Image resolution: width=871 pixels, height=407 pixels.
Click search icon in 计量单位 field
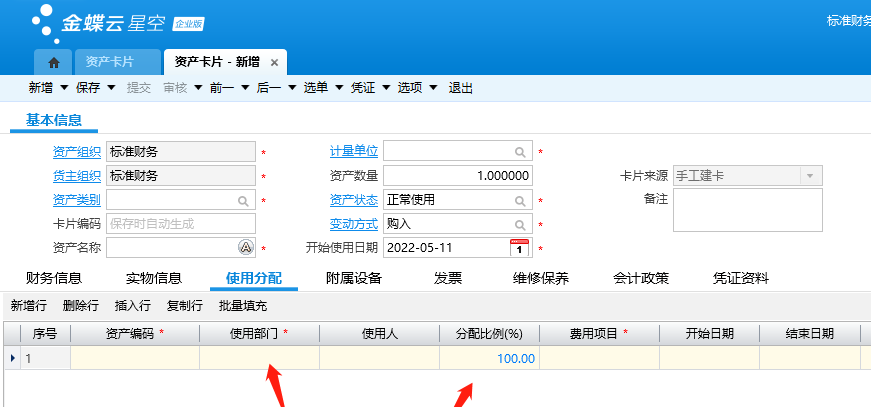520,152
